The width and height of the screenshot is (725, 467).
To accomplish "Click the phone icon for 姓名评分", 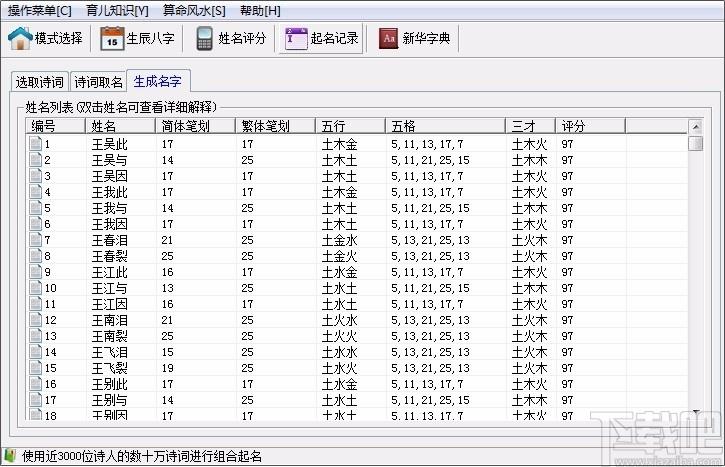I will (204, 39).
